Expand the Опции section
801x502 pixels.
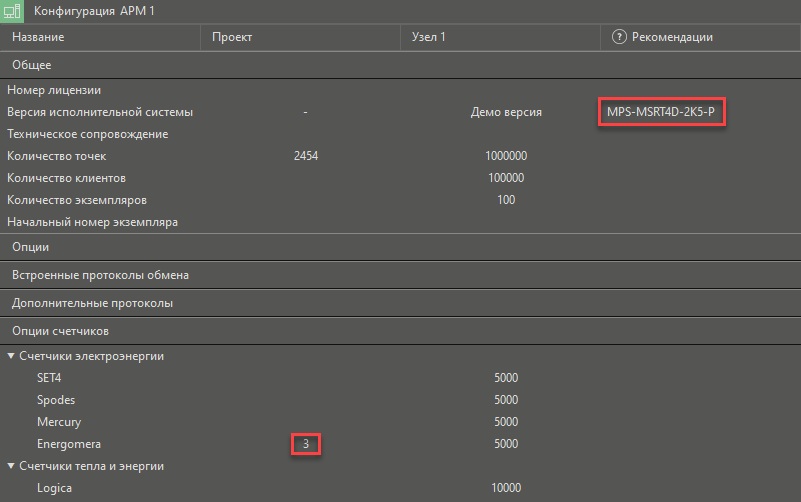point(31,247)
